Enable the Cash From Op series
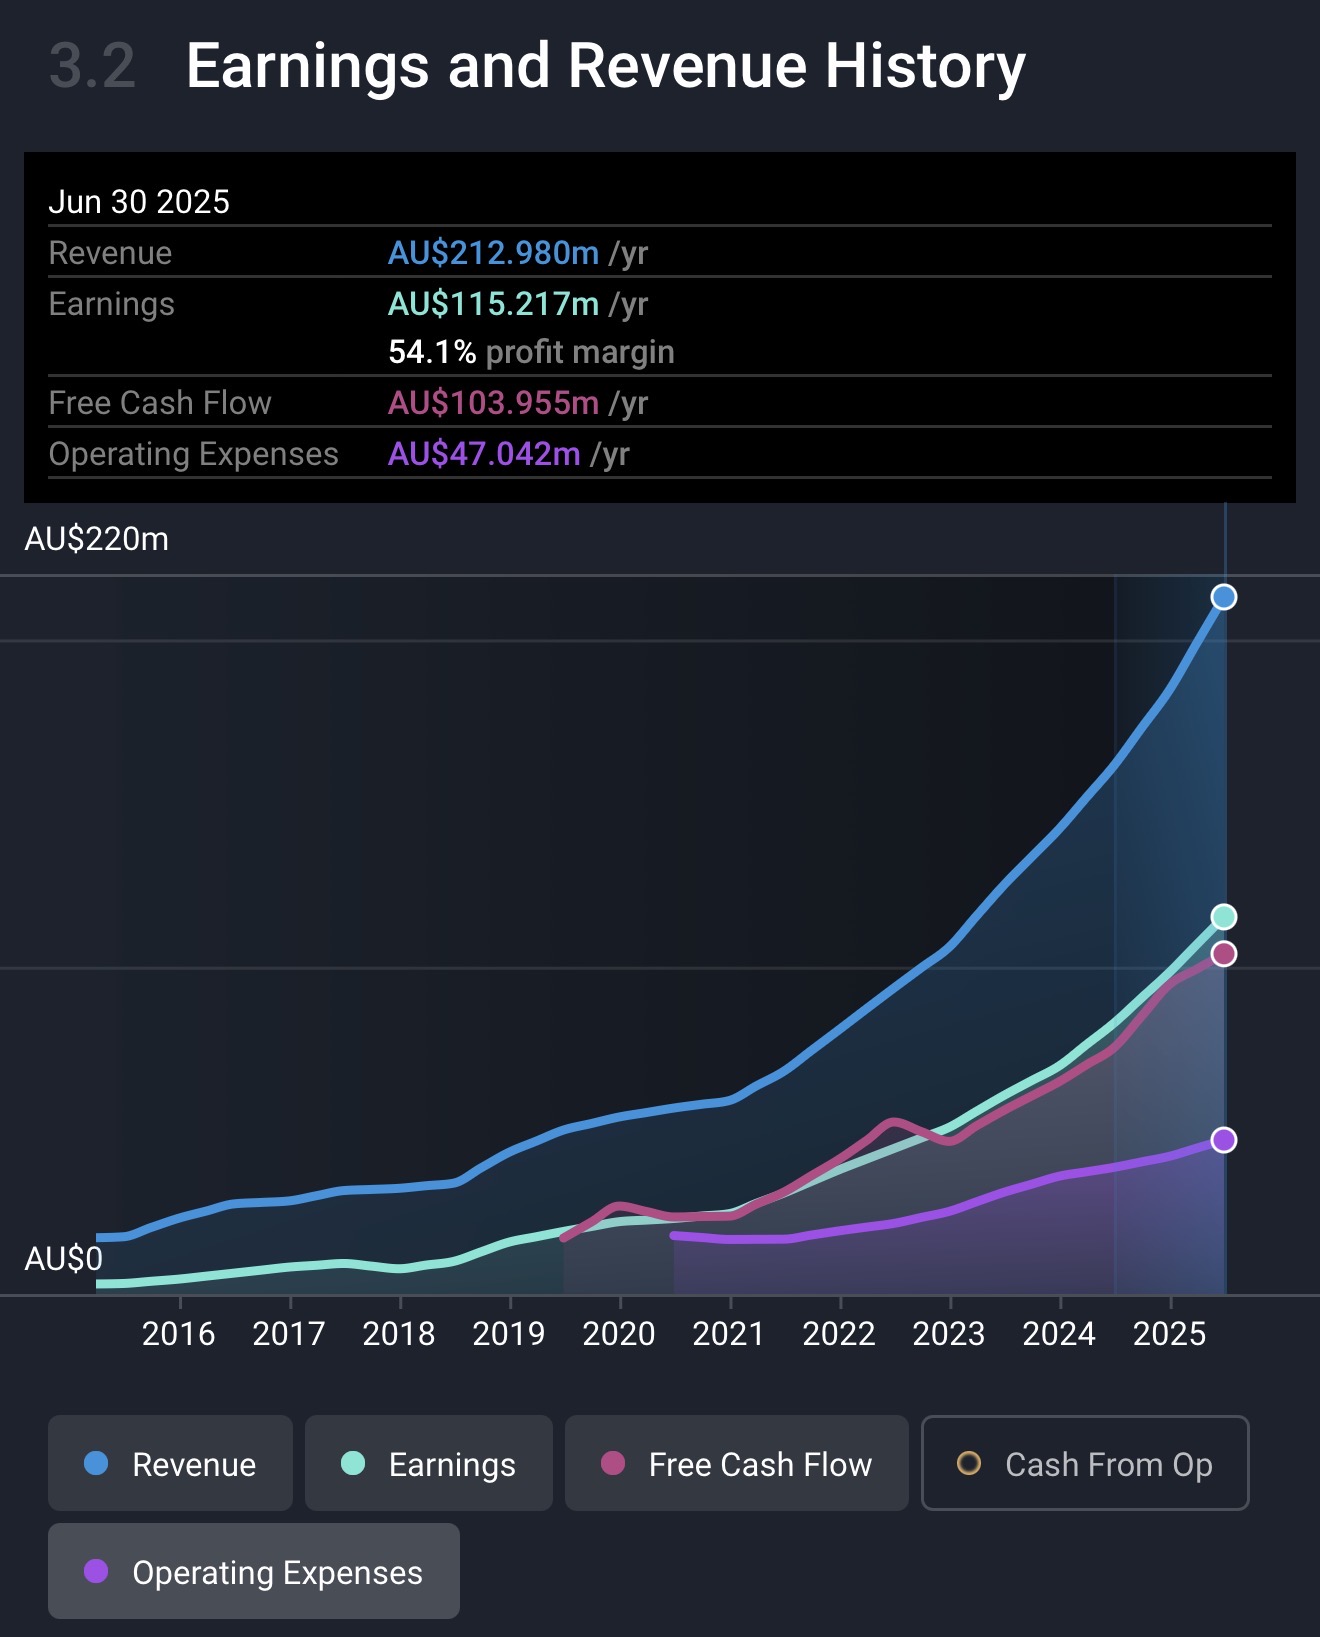This screenshot has width=1320, height=1637. pyautogui.click(x=1085, y=1464)
